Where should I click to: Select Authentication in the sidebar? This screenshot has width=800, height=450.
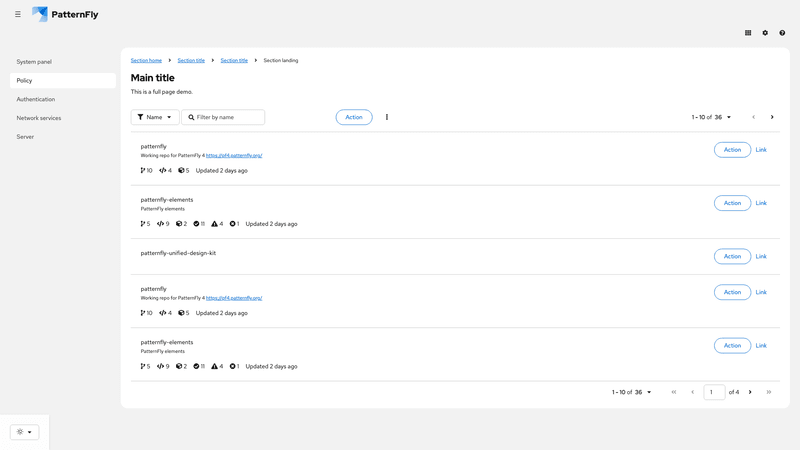pyautogui.click(x=63, y=99)
